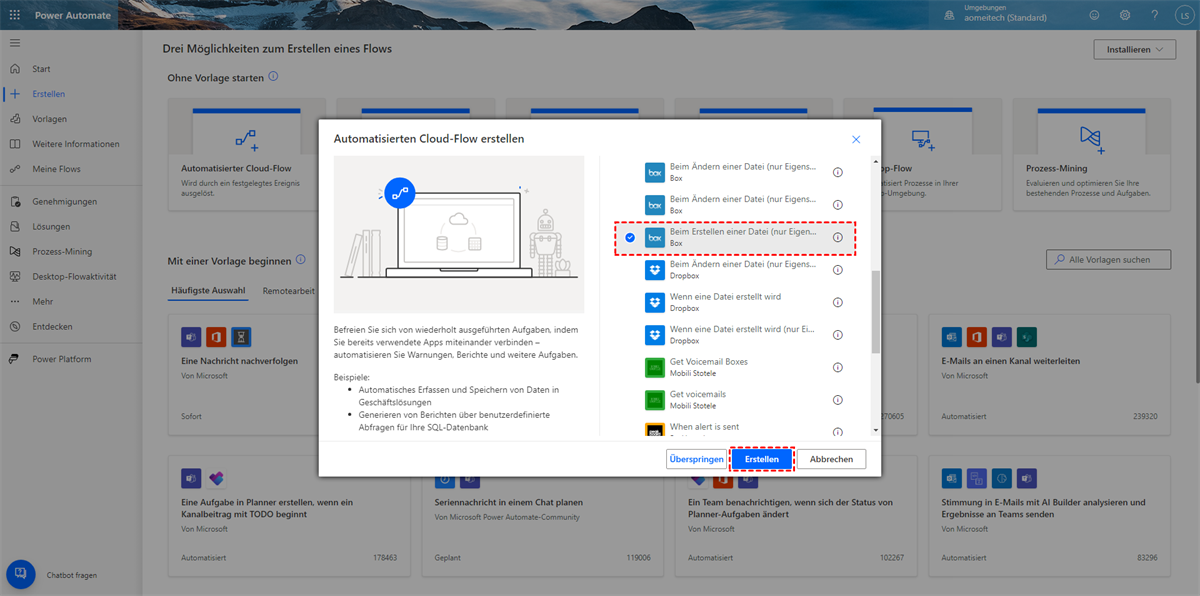Open the Installieren dropdown
Screen dimensions: 1200x596
[1134, 49]
